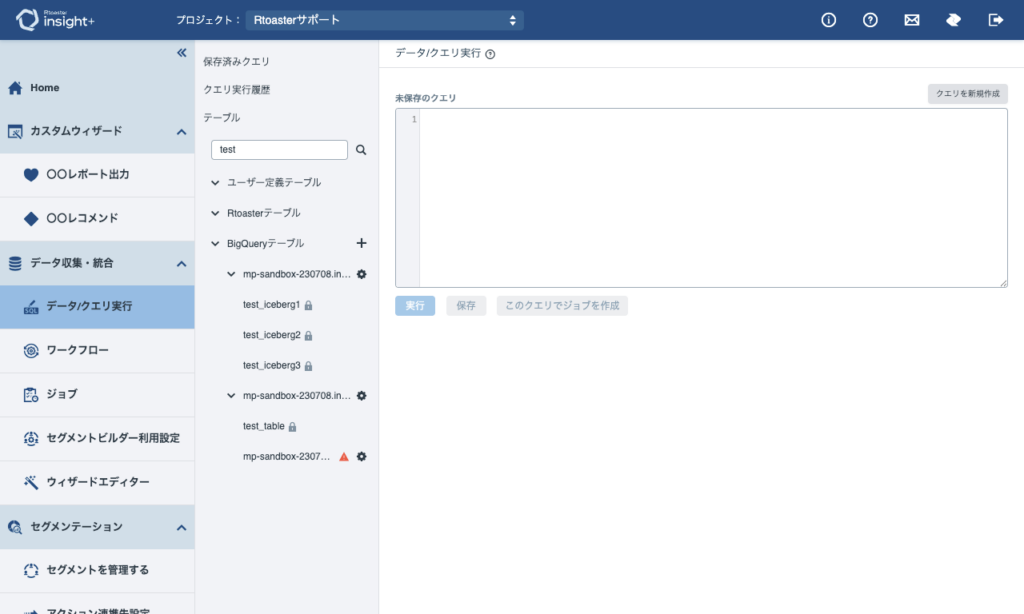Click inside the query editor text area

click(712, 198)
